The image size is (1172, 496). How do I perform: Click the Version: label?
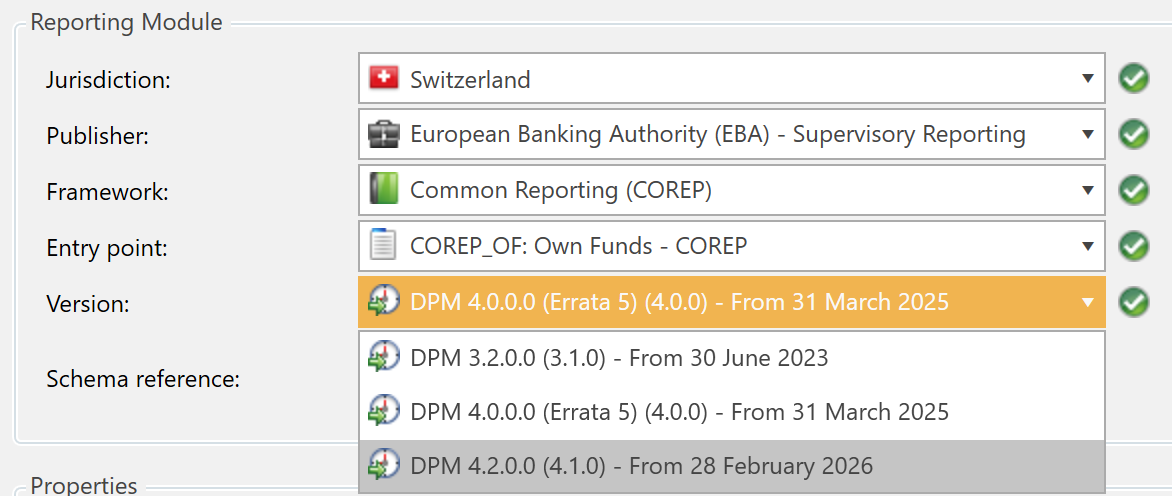88,303
